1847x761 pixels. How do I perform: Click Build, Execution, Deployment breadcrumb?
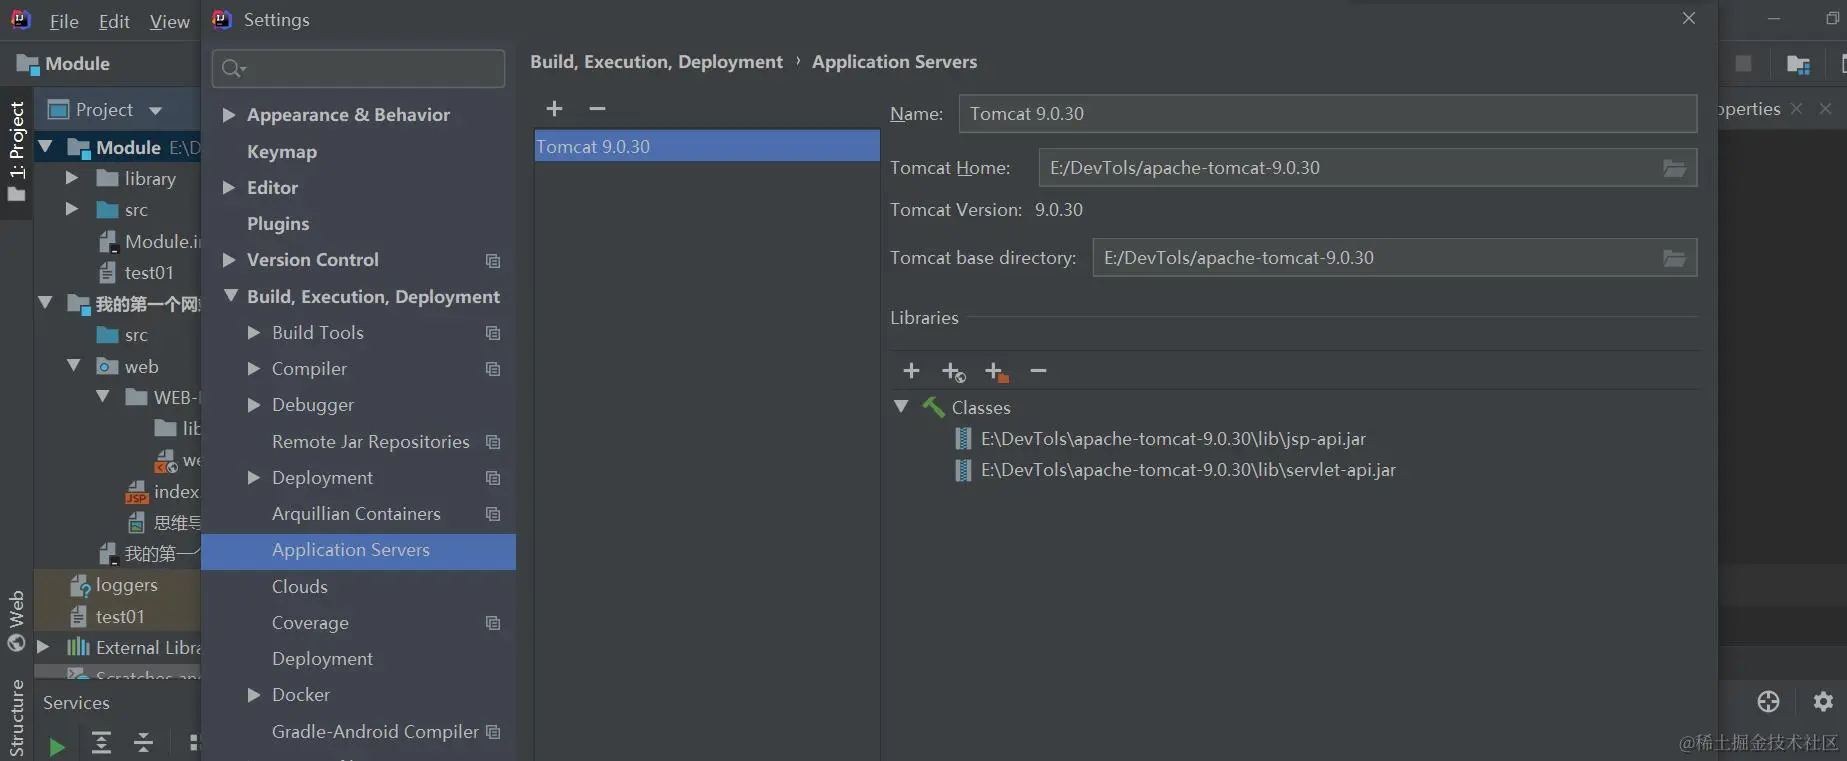(x=656, y=62)
